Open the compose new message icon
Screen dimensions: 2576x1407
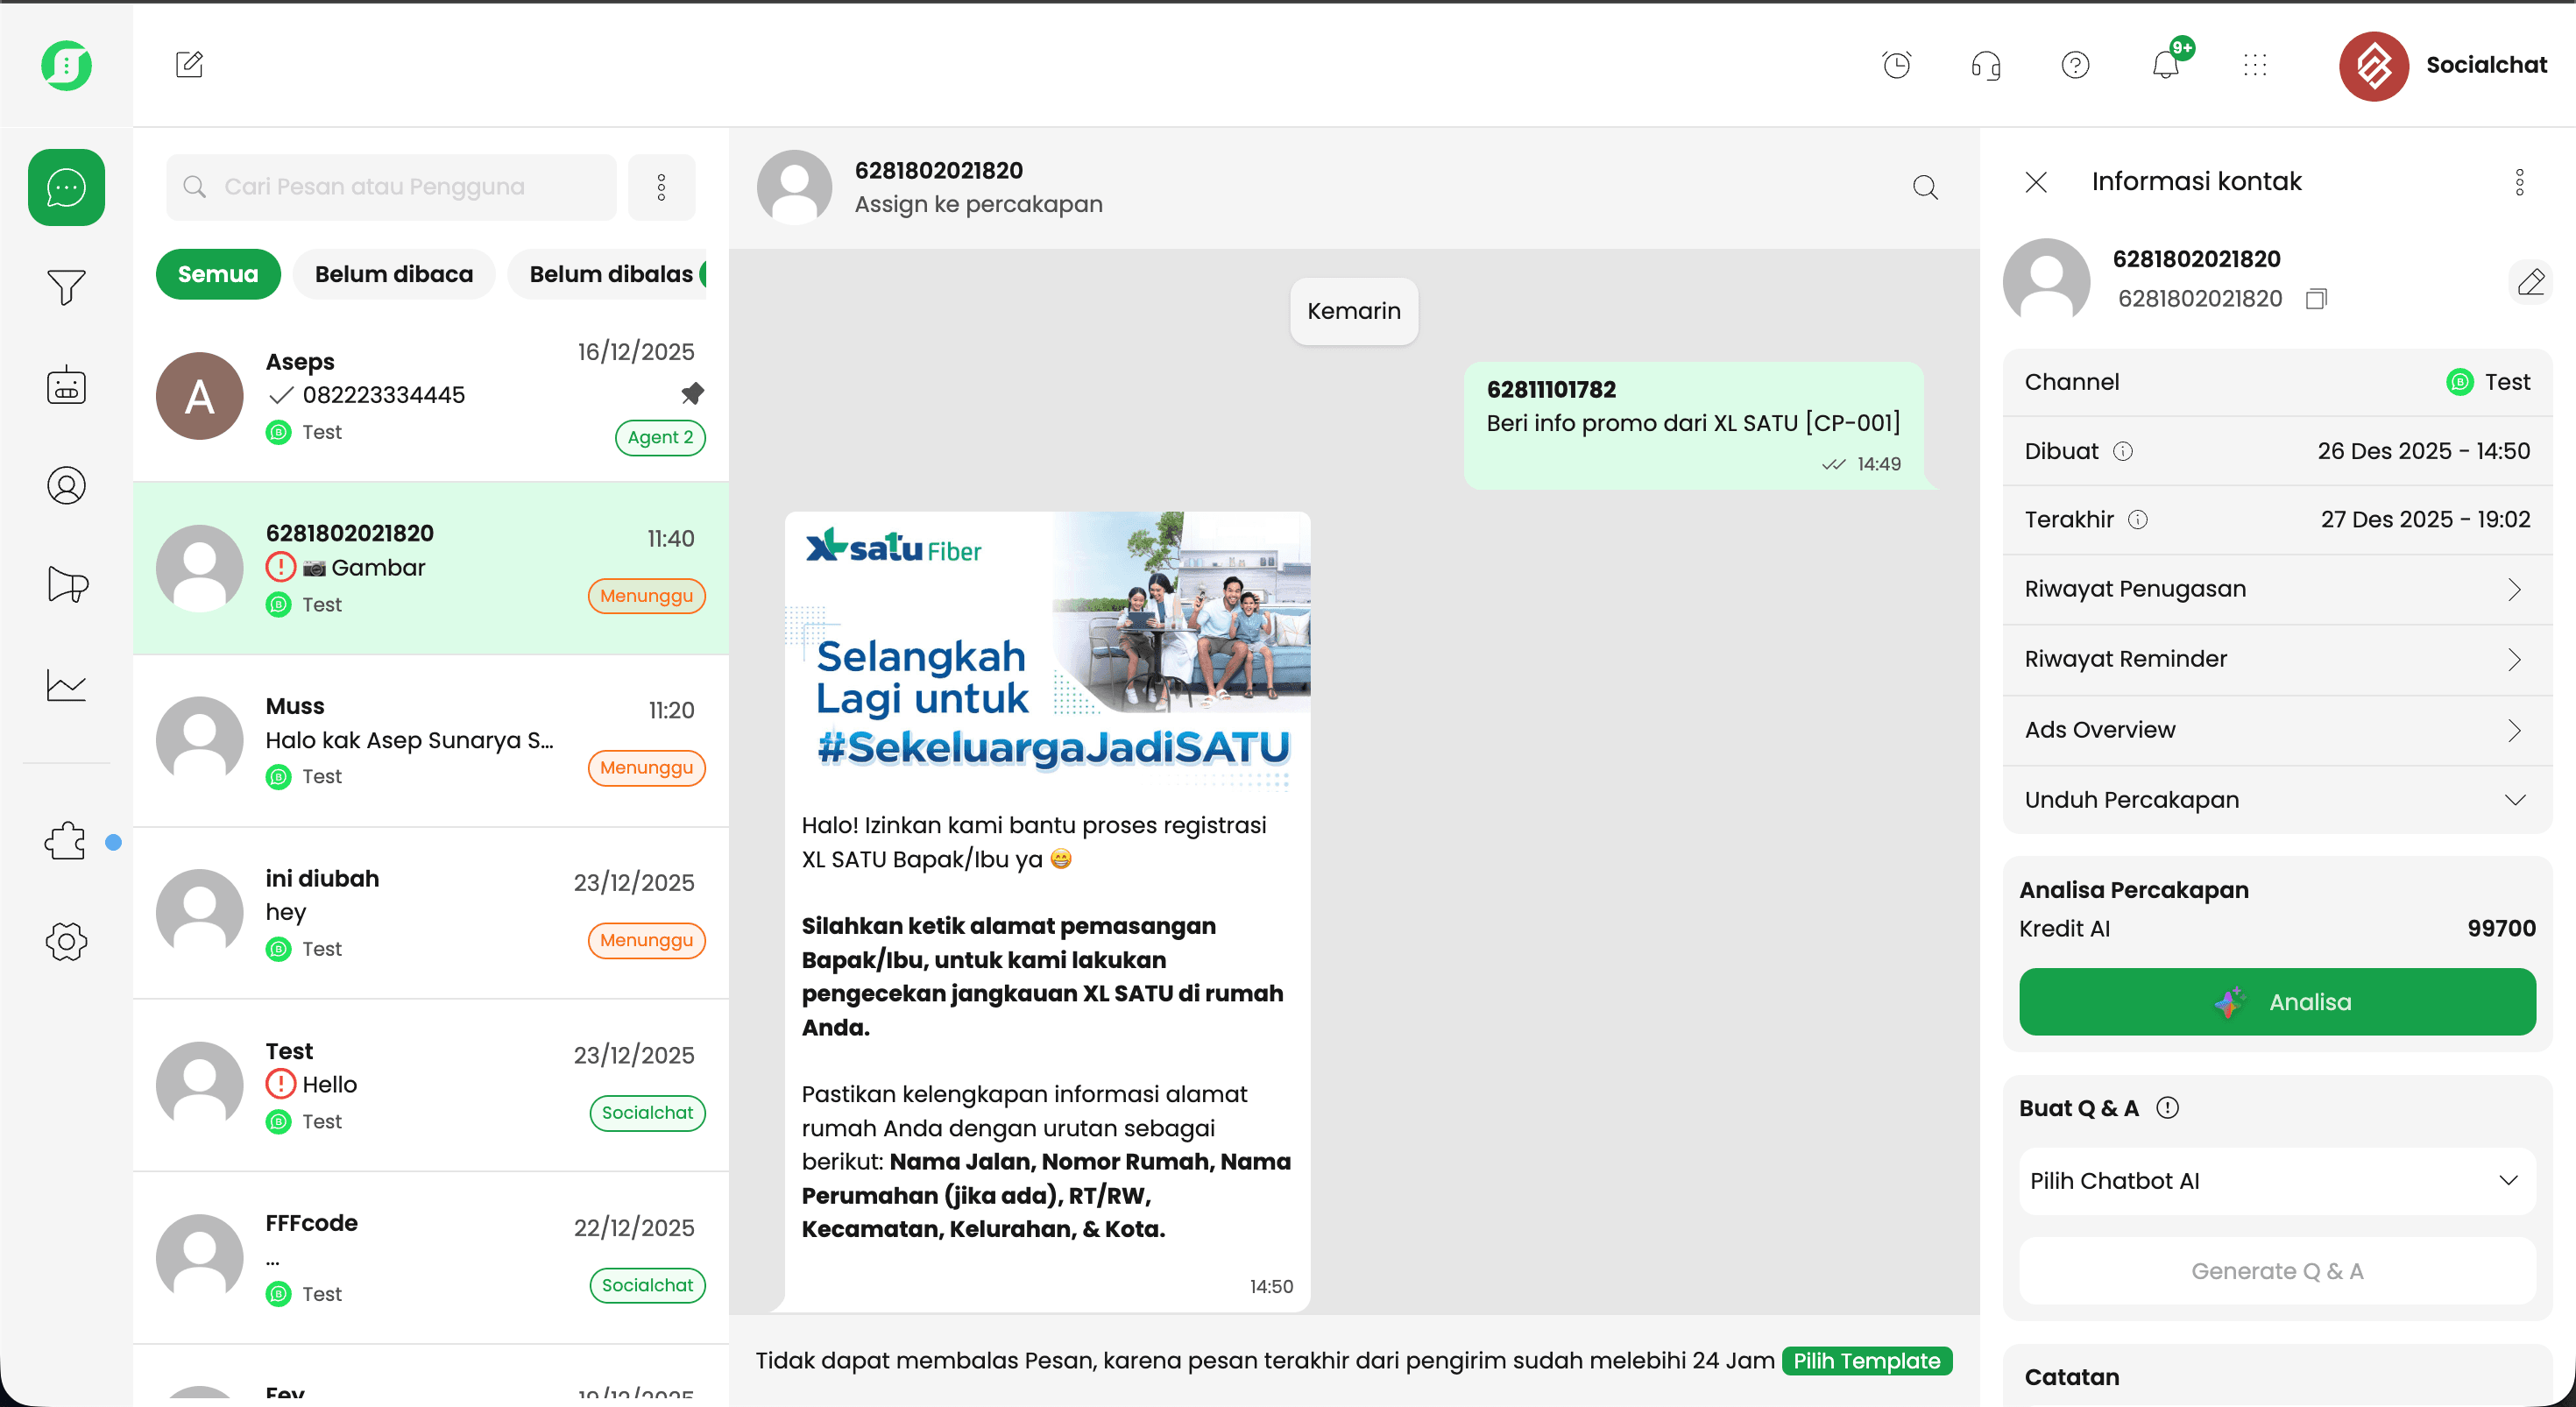coord(189,65)
